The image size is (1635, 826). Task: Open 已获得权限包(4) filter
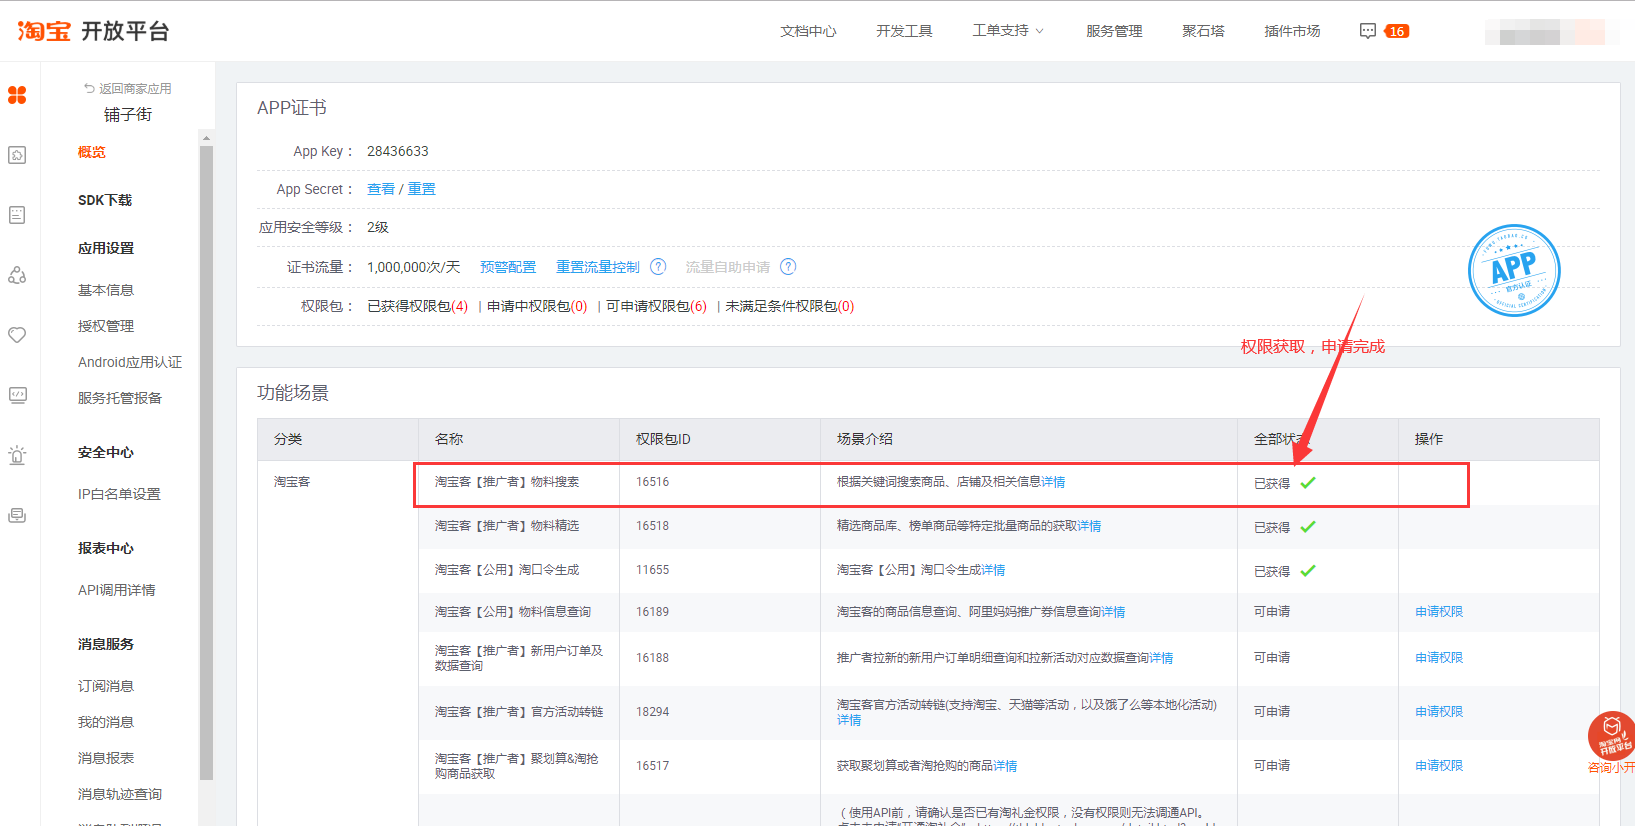click(418, 306)
